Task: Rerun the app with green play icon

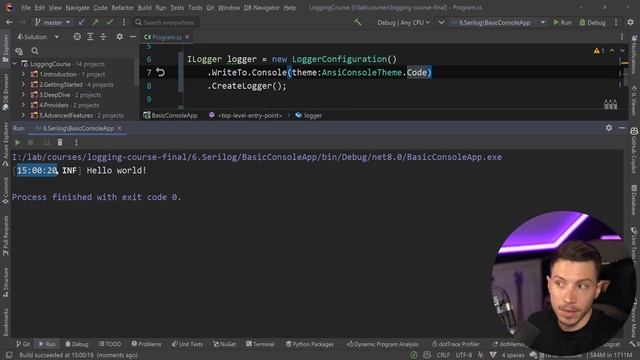Action: pyautogui.click(x=18, y=142)
